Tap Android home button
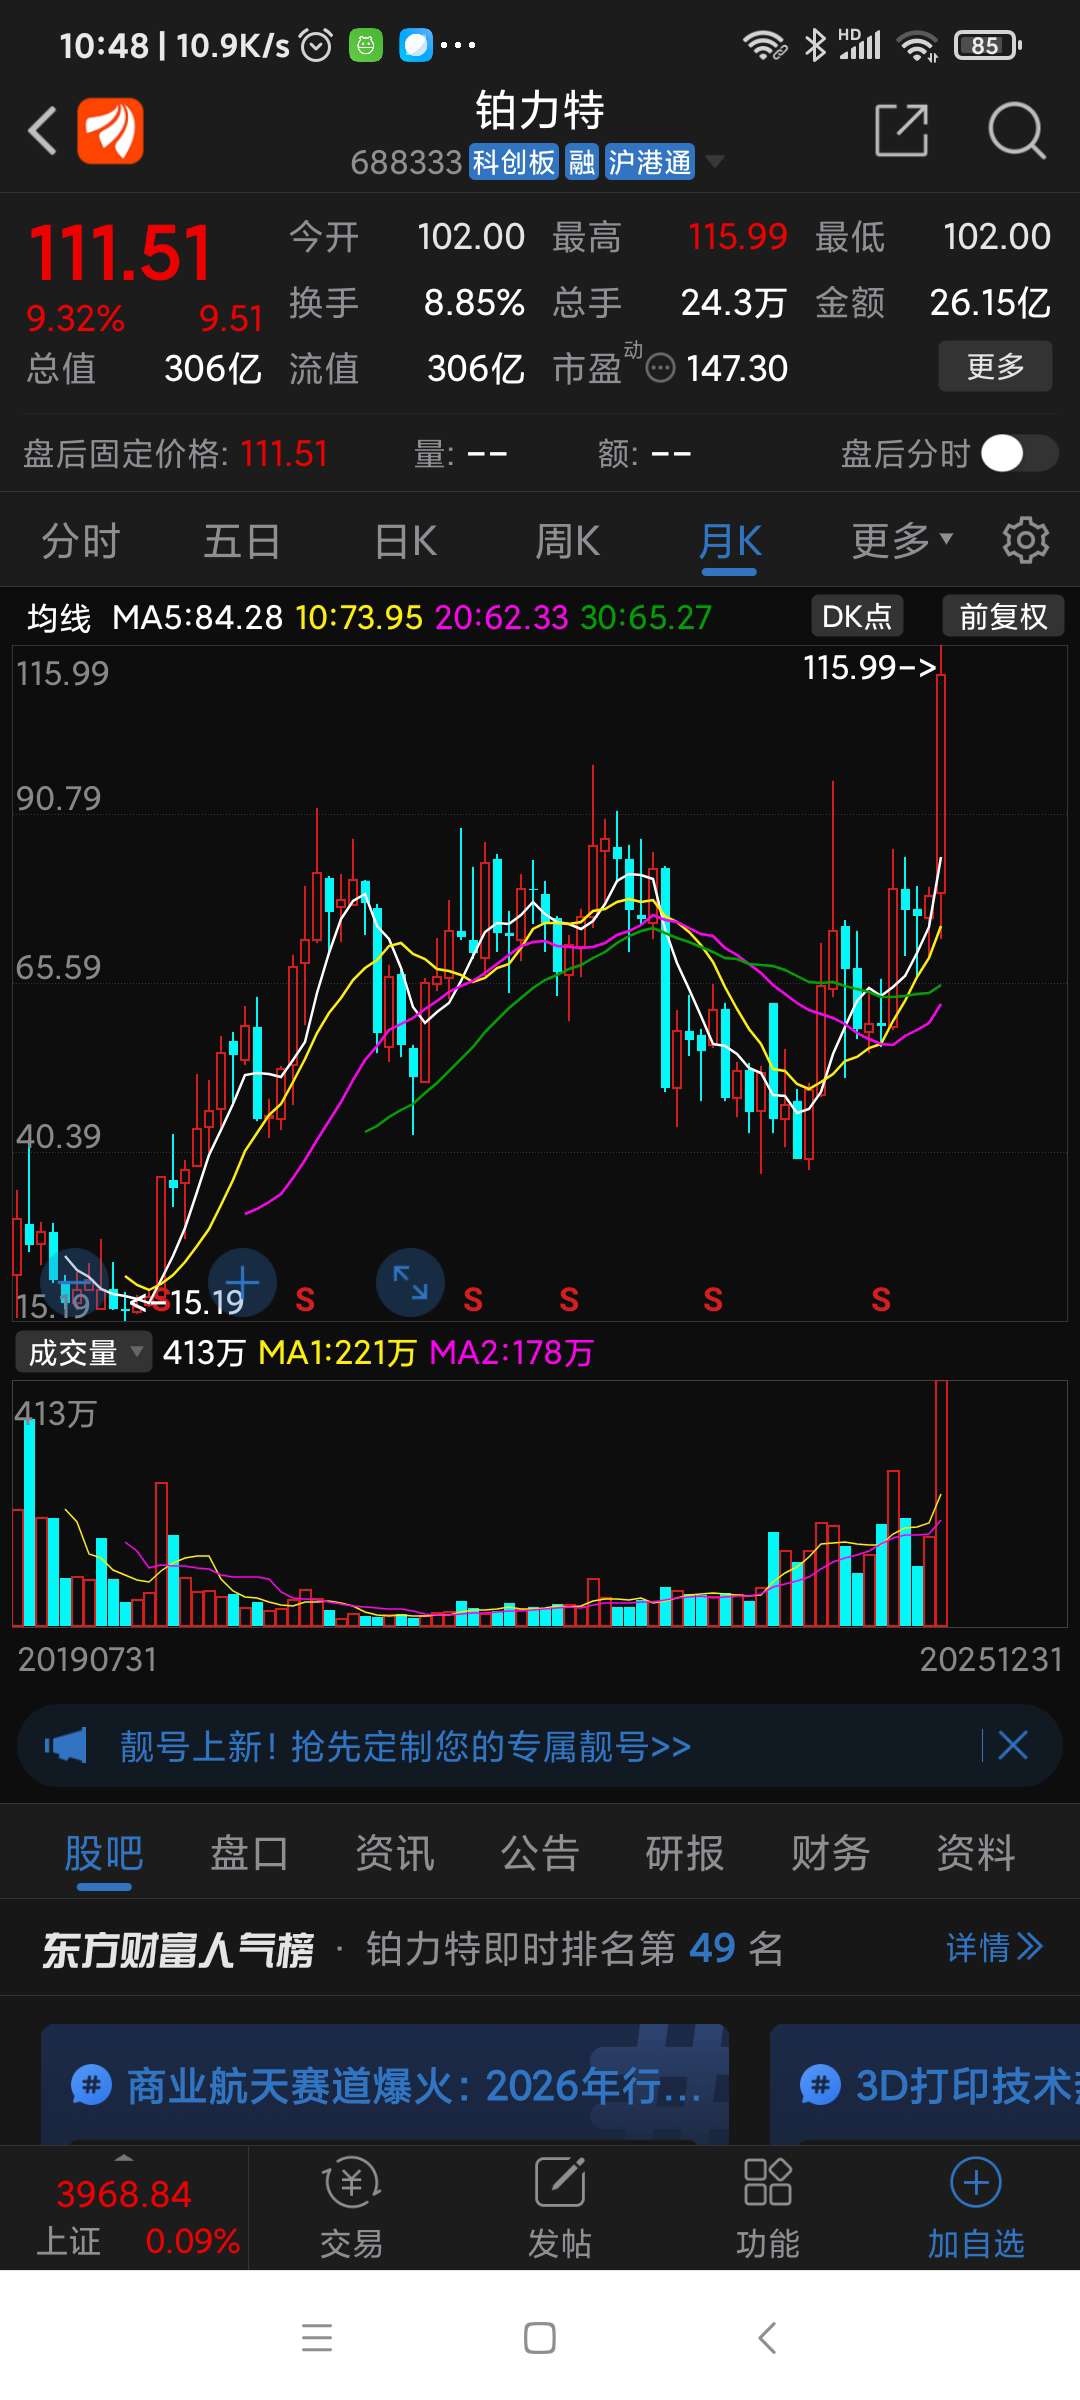1080x2400 pixels. (x=540, y=2338)
